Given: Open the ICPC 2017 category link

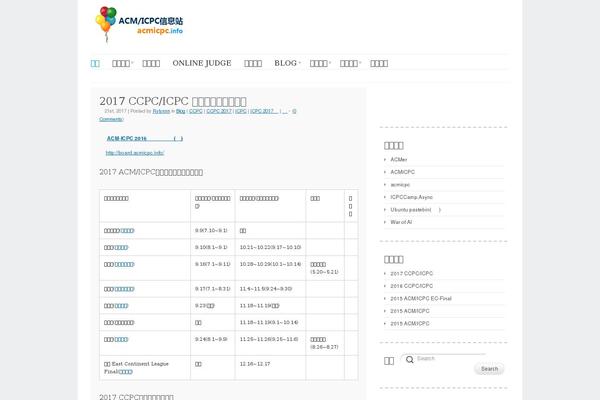Looking at the screenshot, I should click(x=264, y=111).
